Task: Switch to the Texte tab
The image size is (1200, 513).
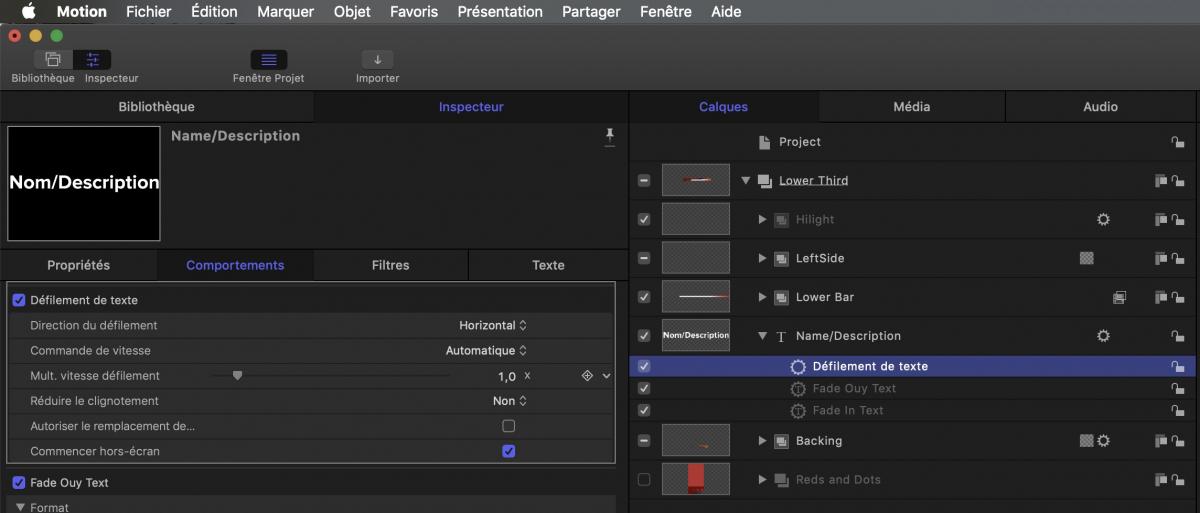Action: point(548,265)
